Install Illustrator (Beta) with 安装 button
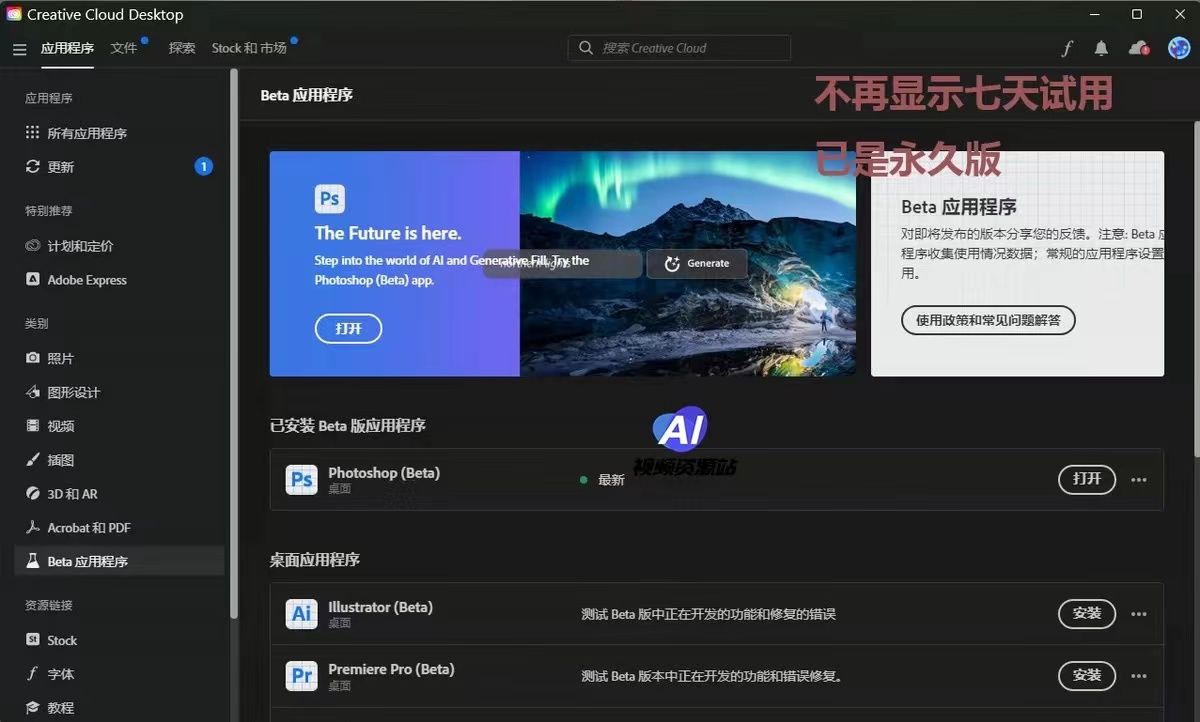Image resolution: width=1200 pixels, height=722 pixels. click(1087, 613)
